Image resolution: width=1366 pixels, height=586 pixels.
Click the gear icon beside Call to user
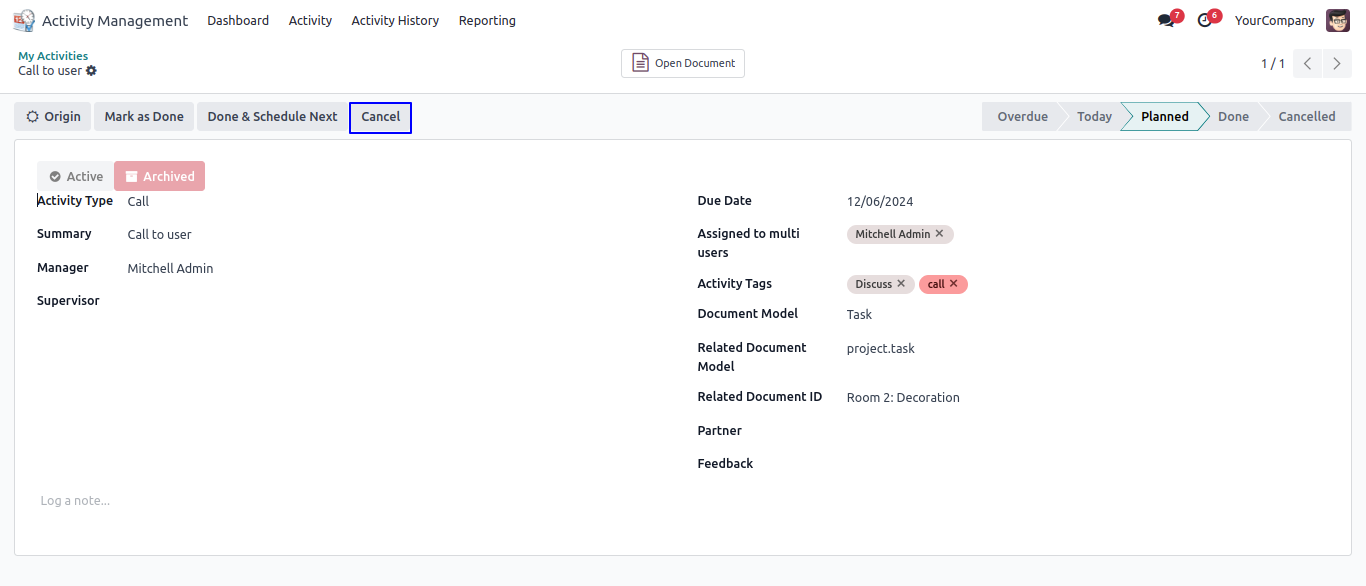(92, 71)
